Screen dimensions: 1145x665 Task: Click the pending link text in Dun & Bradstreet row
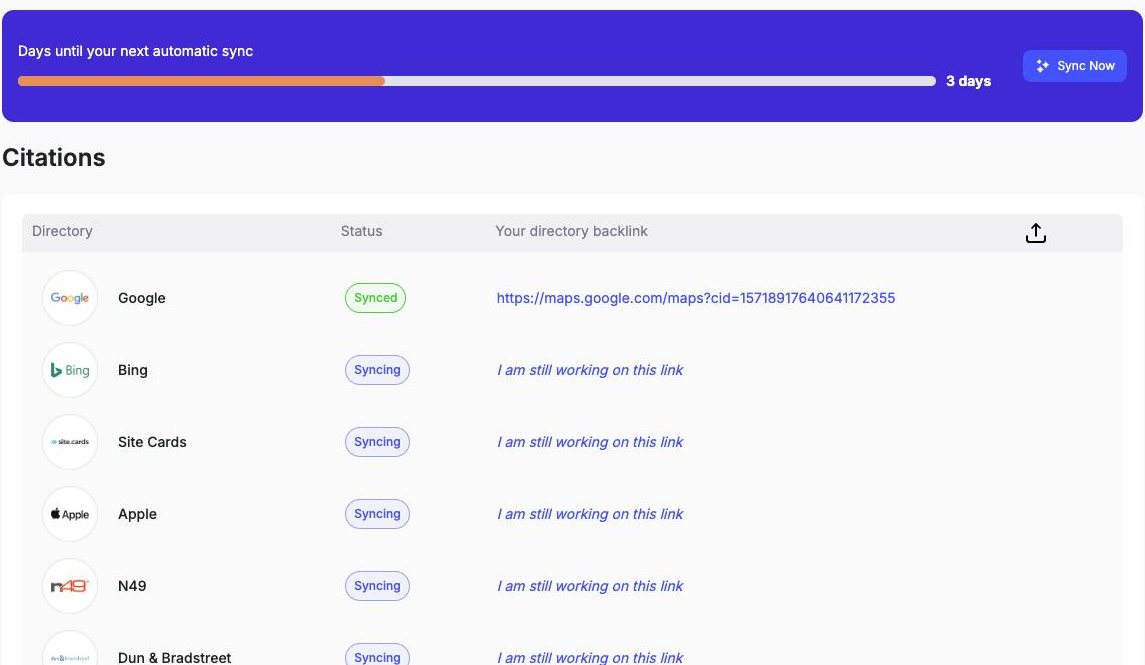point(590,657)
